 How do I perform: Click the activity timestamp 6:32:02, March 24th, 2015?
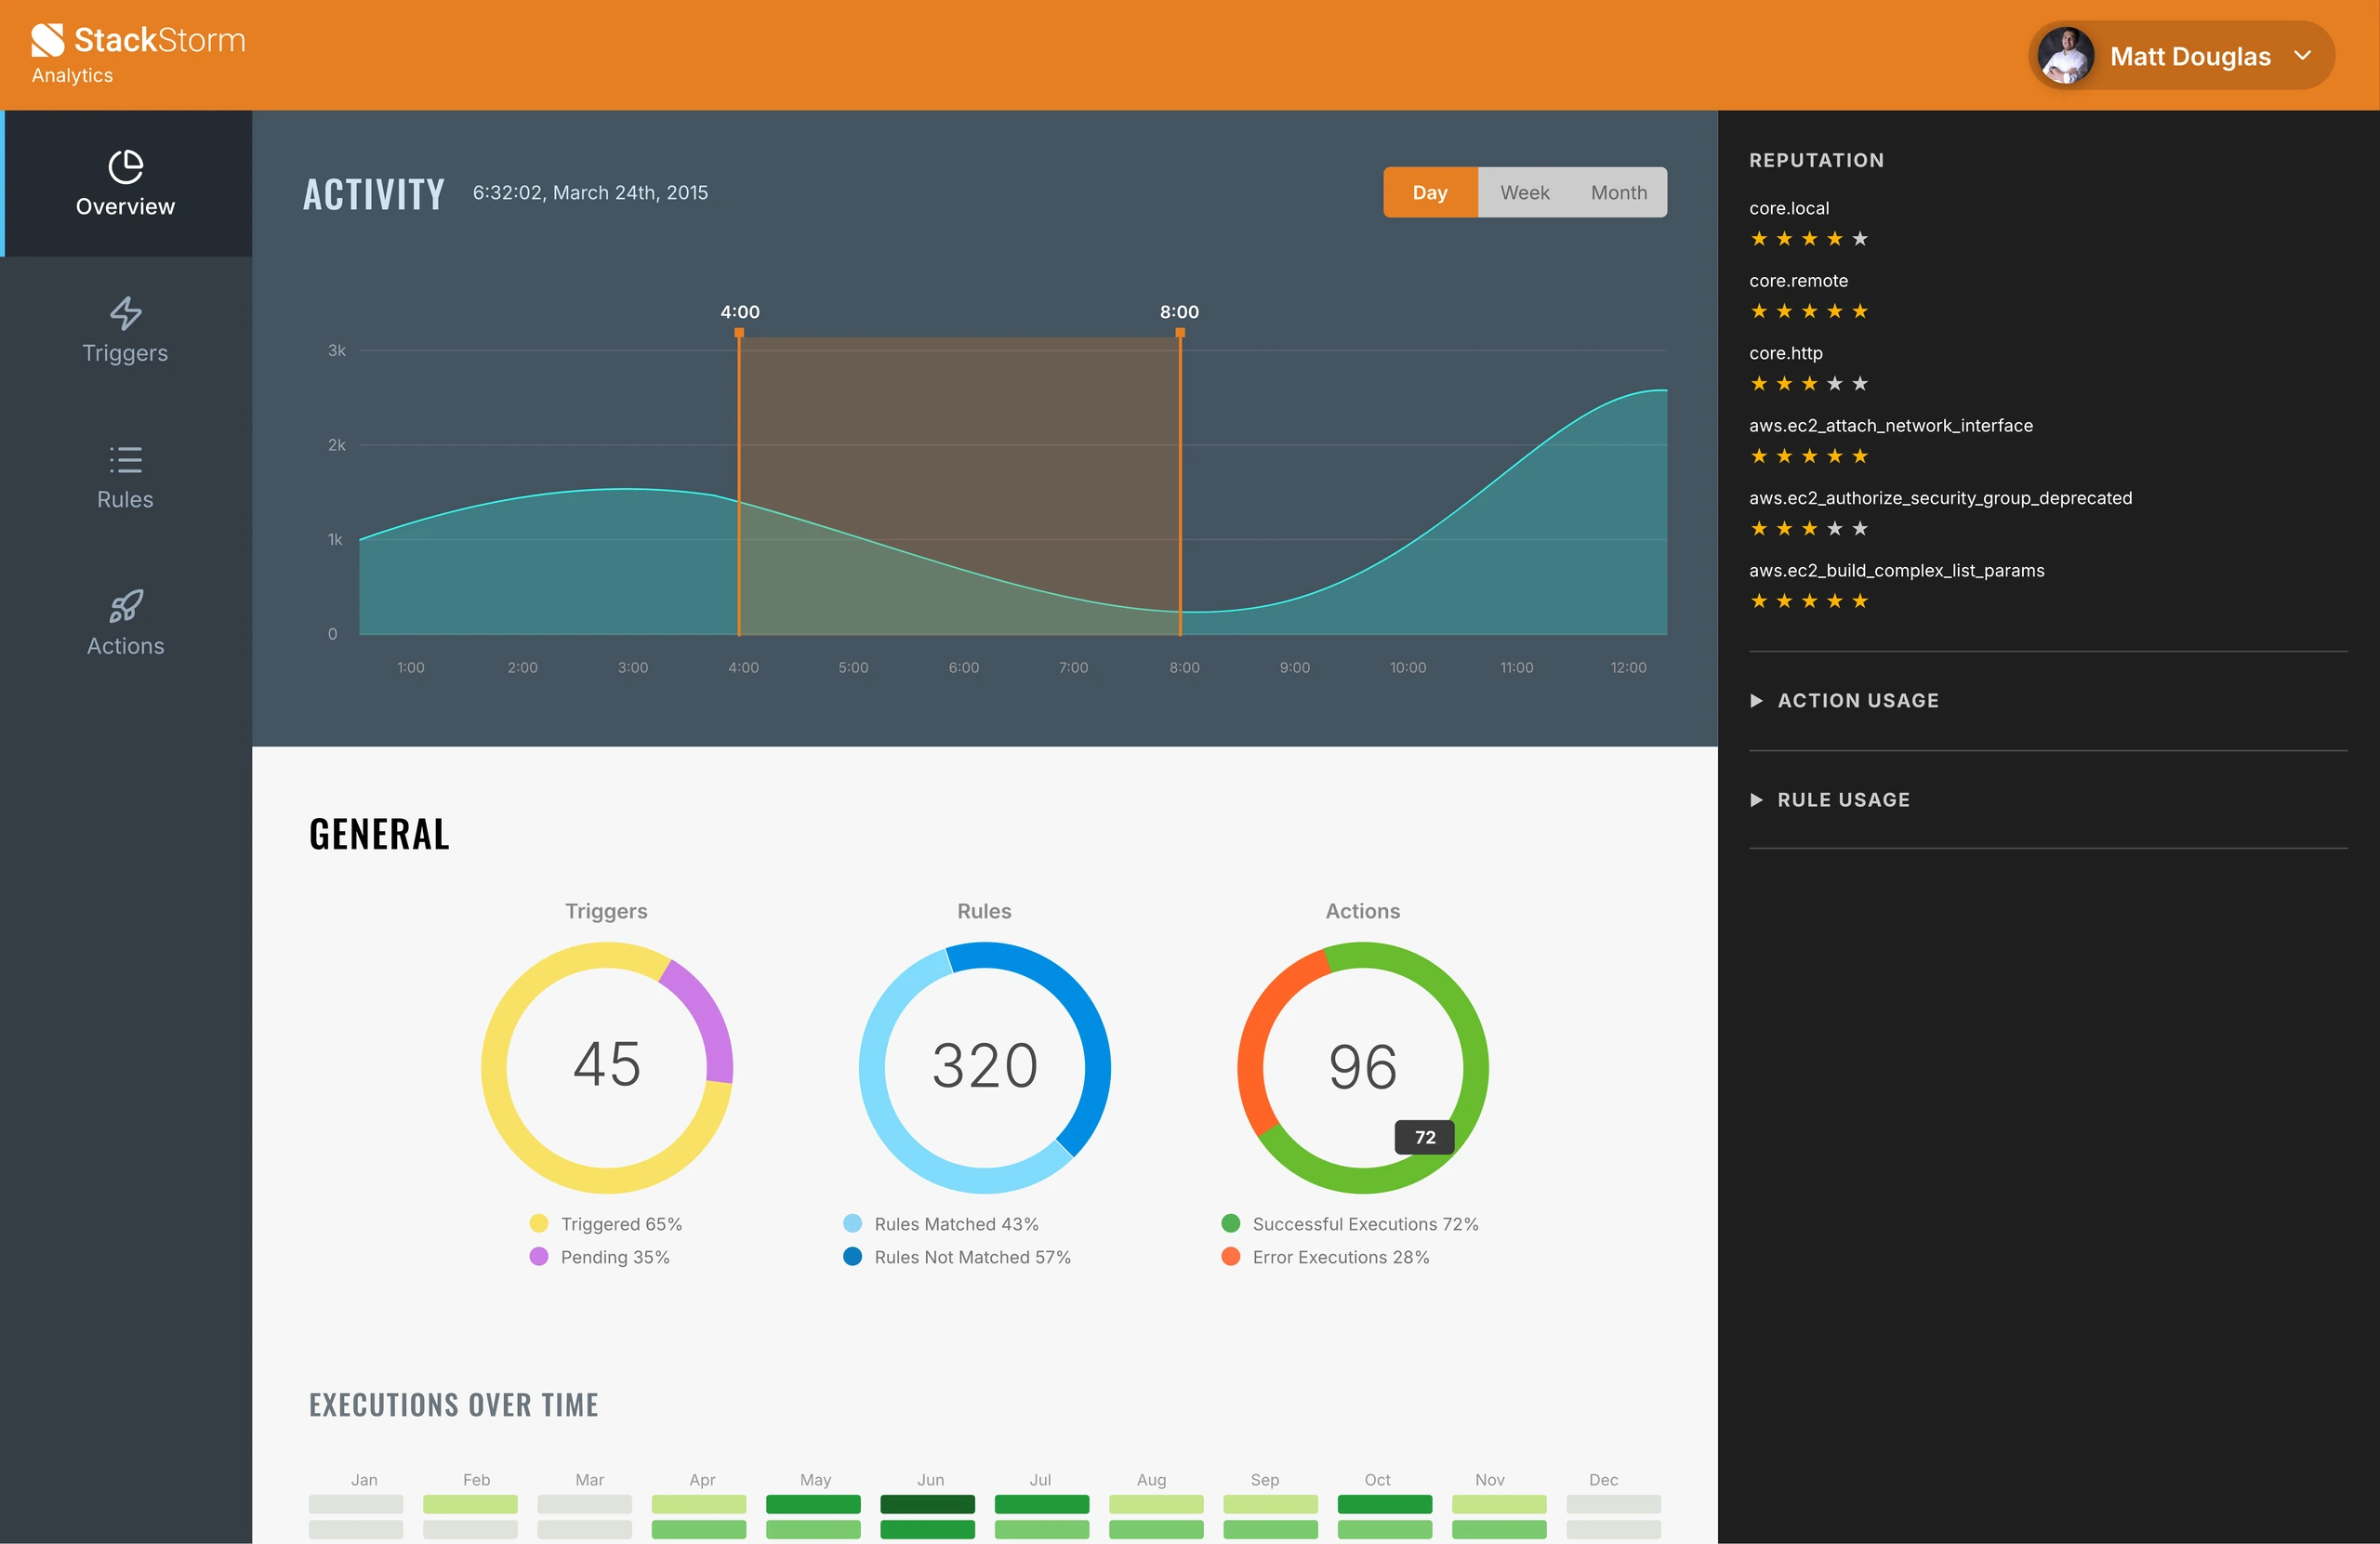(x=590, y=192)
